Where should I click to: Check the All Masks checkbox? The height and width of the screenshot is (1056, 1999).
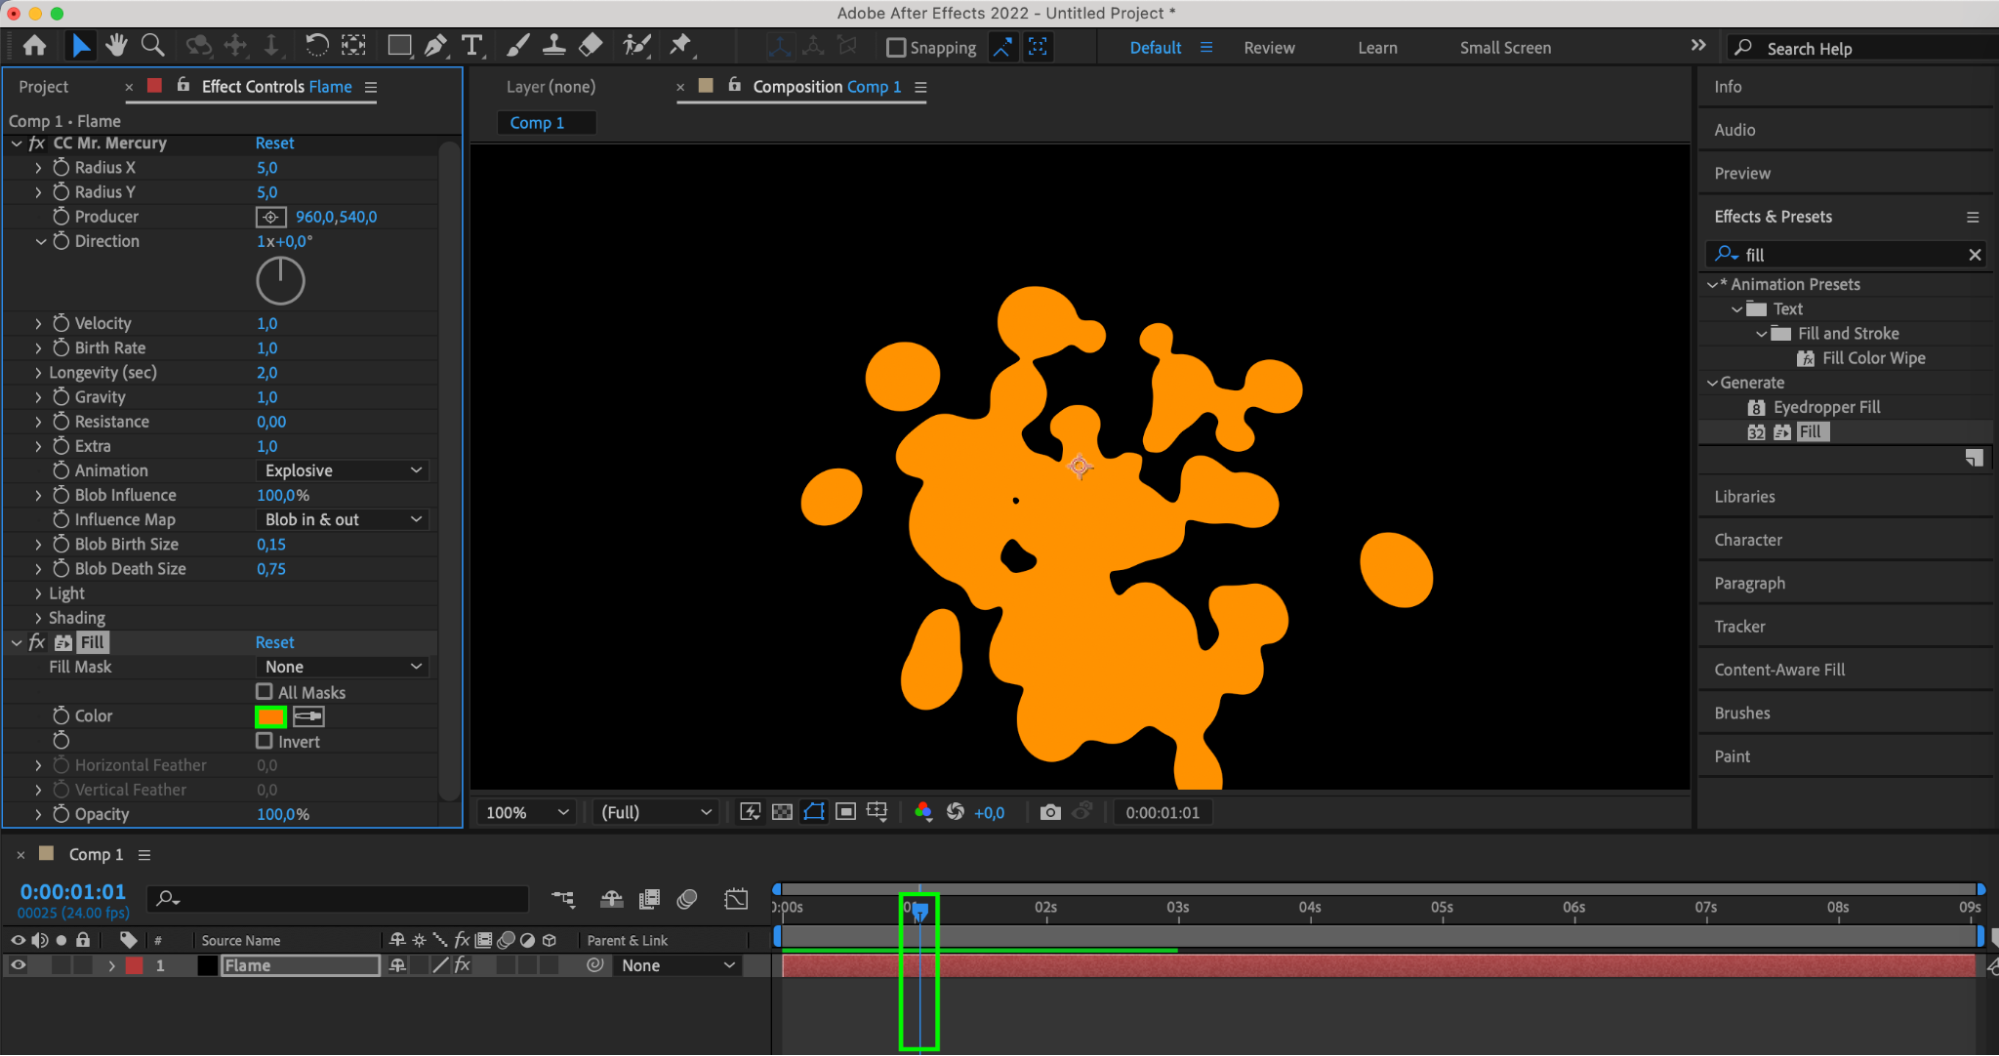[x=265, y=692]
